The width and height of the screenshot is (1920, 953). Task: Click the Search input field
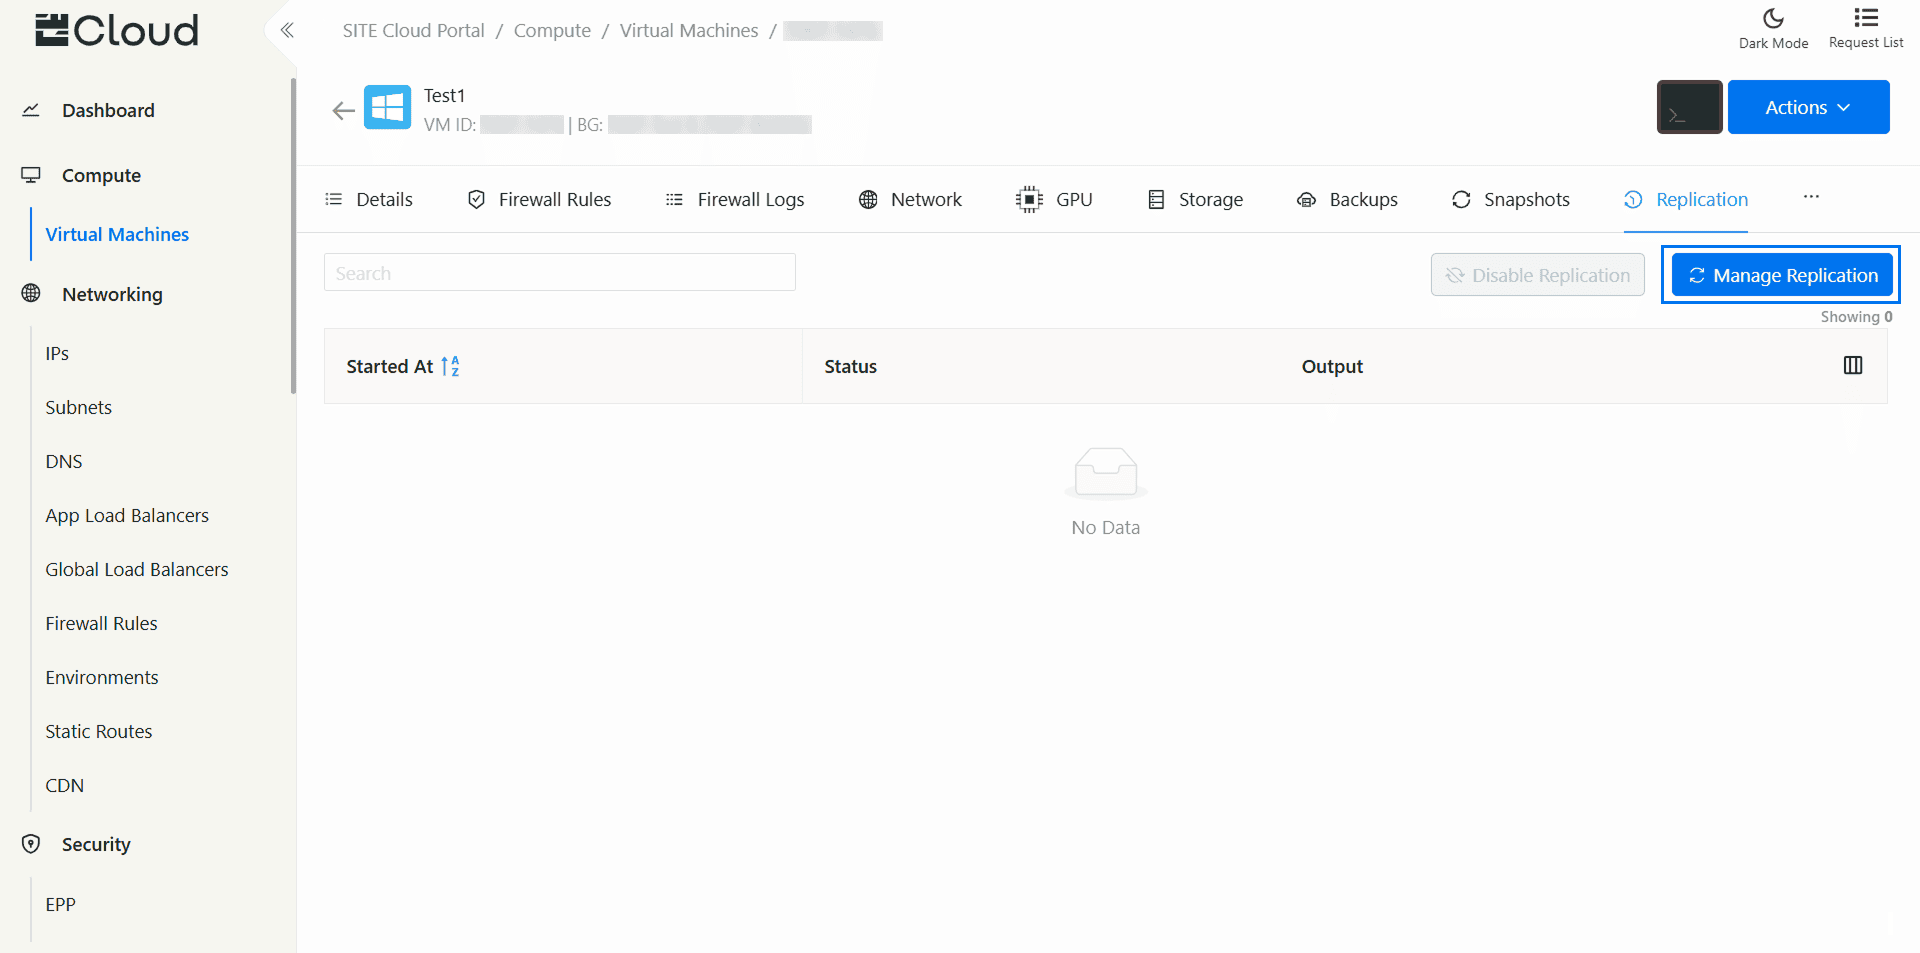pyautogui.click(x=559, y=273)
